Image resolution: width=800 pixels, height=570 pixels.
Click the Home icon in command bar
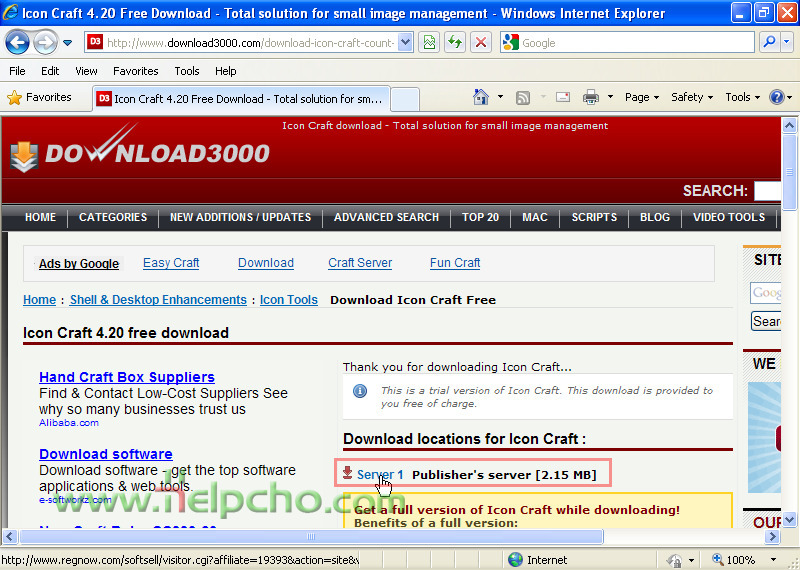(481, 97)
